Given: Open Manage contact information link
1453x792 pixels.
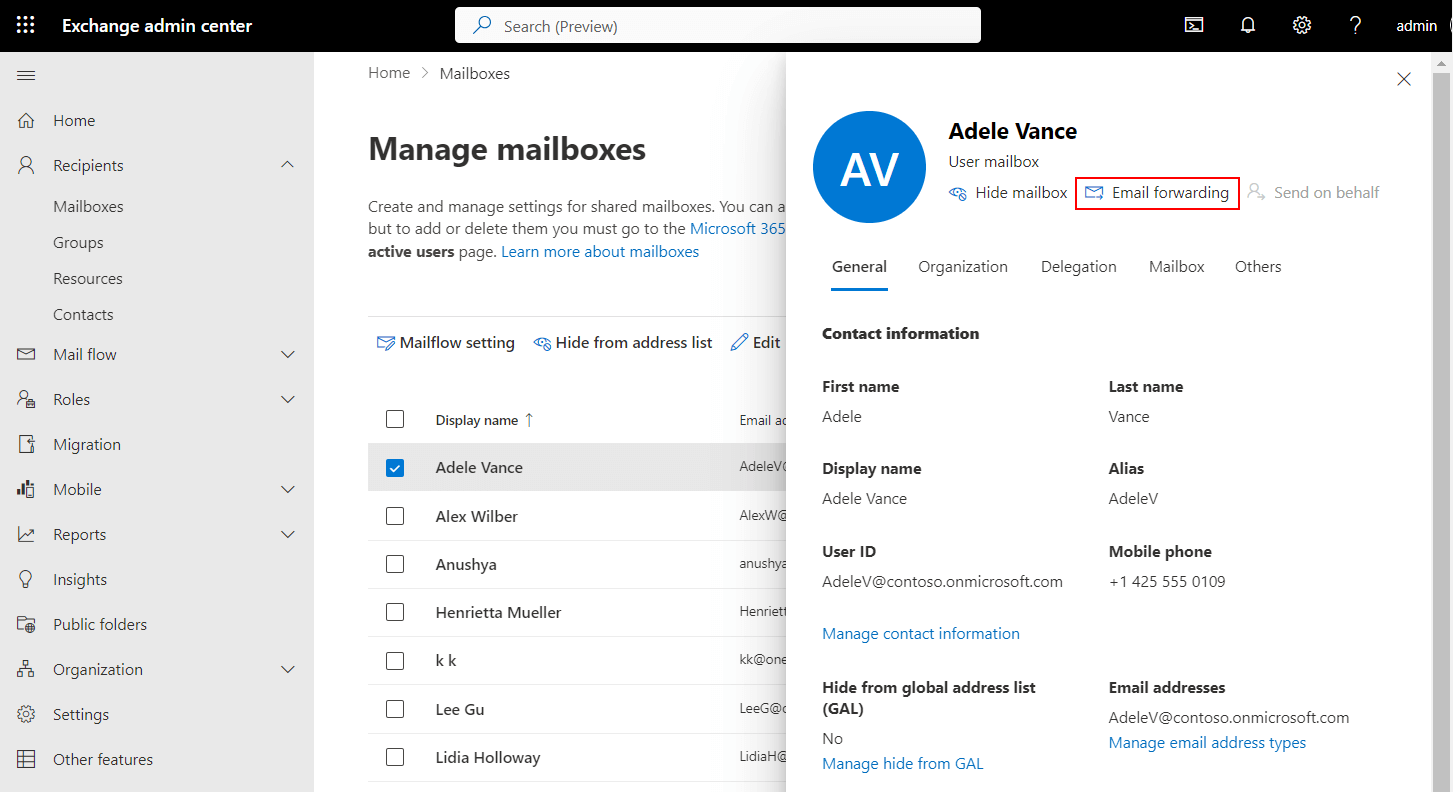Looking at the screenshot, I should [x=920, y=633].
